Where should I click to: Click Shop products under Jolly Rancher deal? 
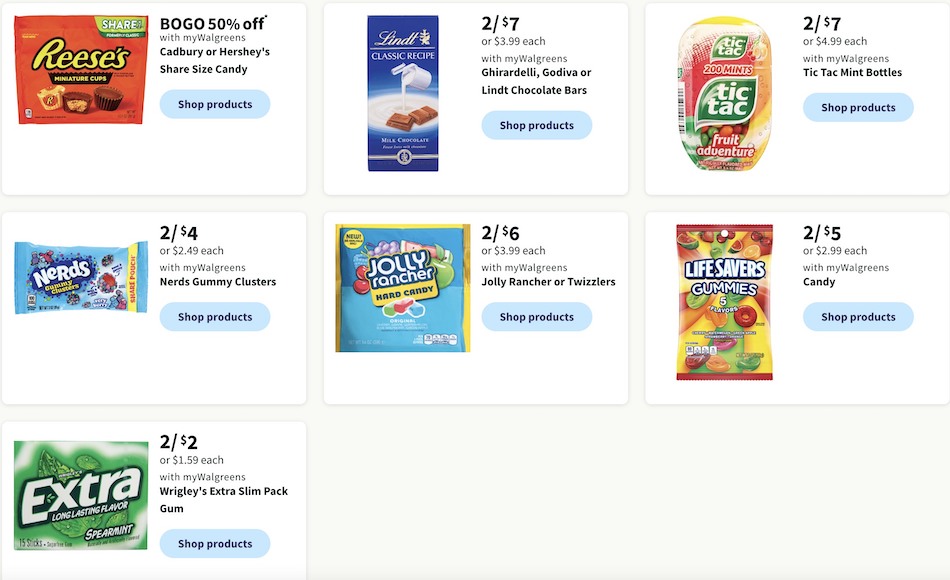point(537,316)
